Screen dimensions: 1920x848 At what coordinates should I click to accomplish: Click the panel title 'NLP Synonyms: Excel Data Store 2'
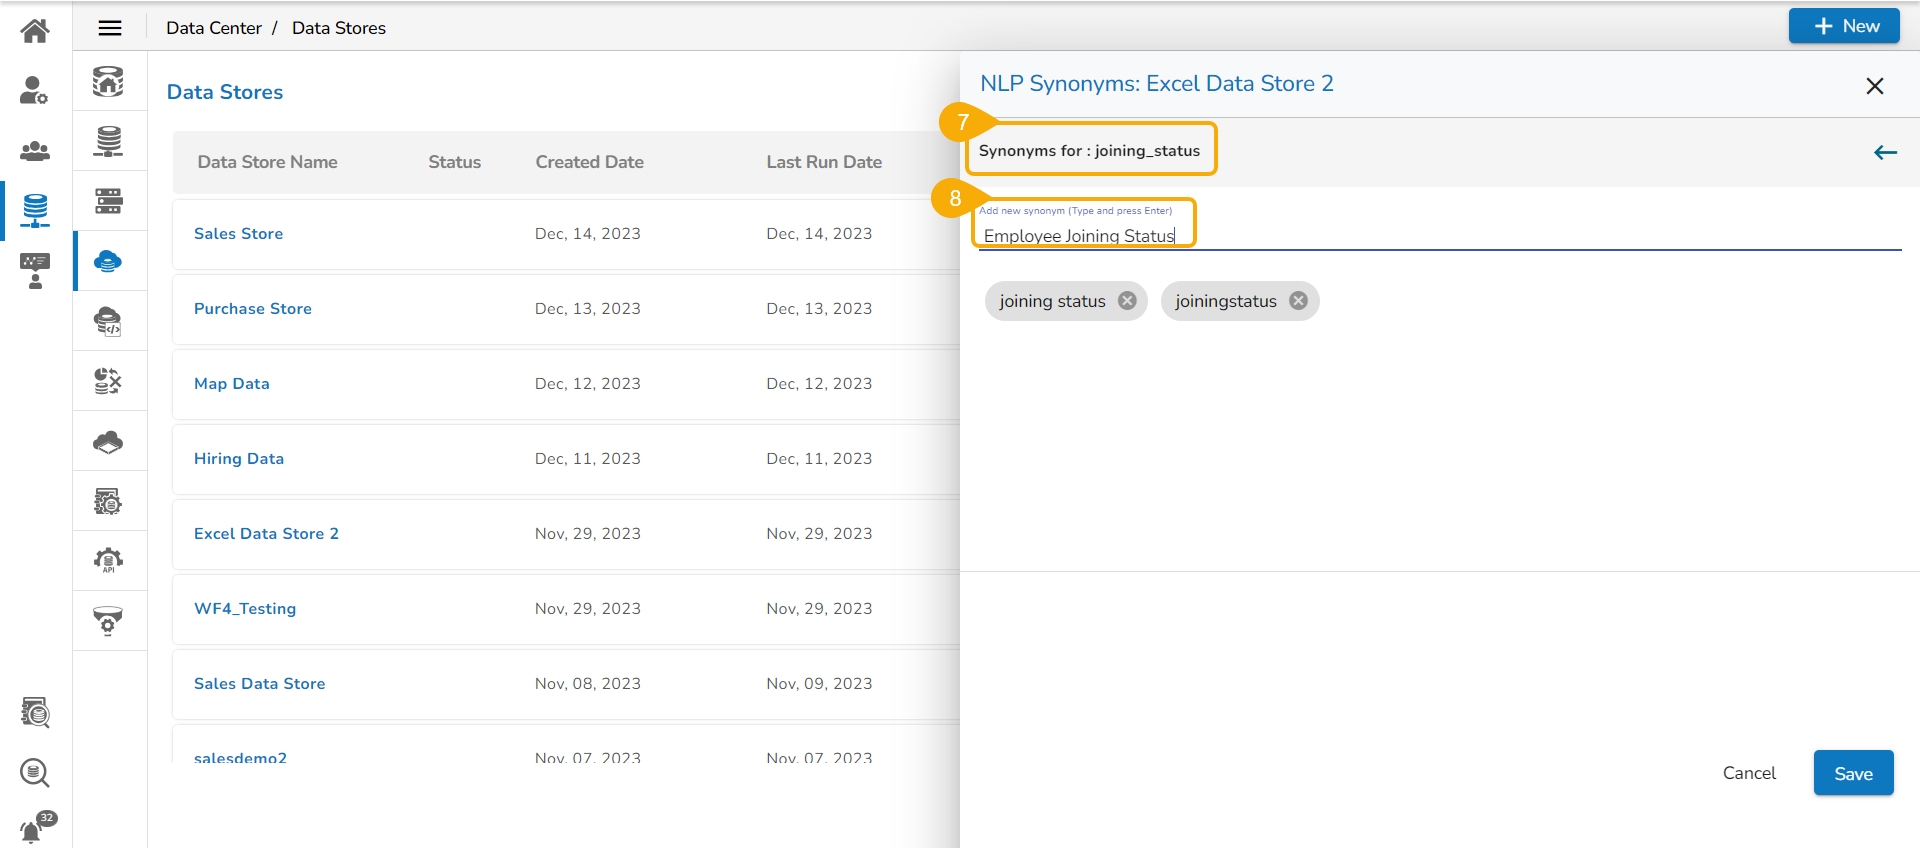pos(1157,84)
